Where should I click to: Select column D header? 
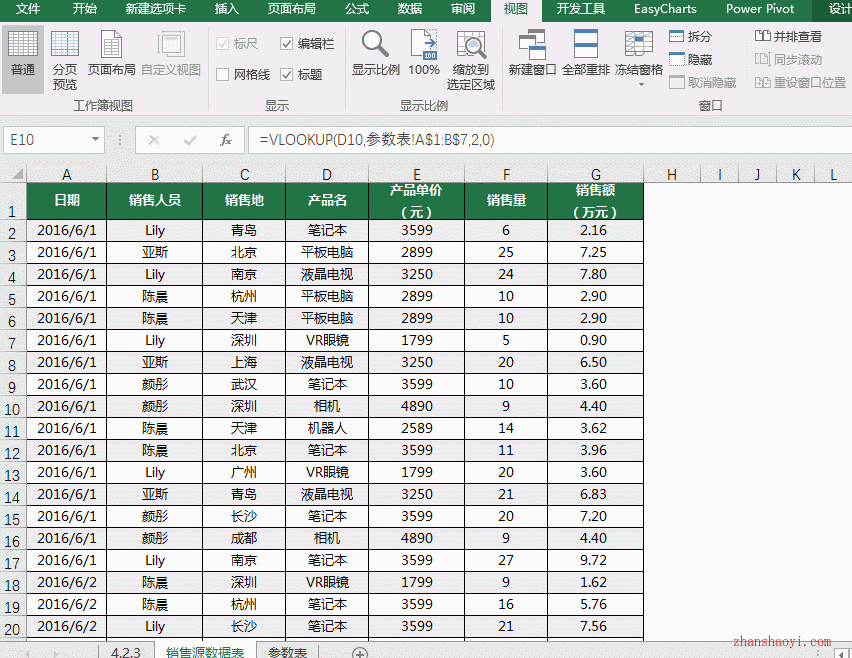point(327,174)
